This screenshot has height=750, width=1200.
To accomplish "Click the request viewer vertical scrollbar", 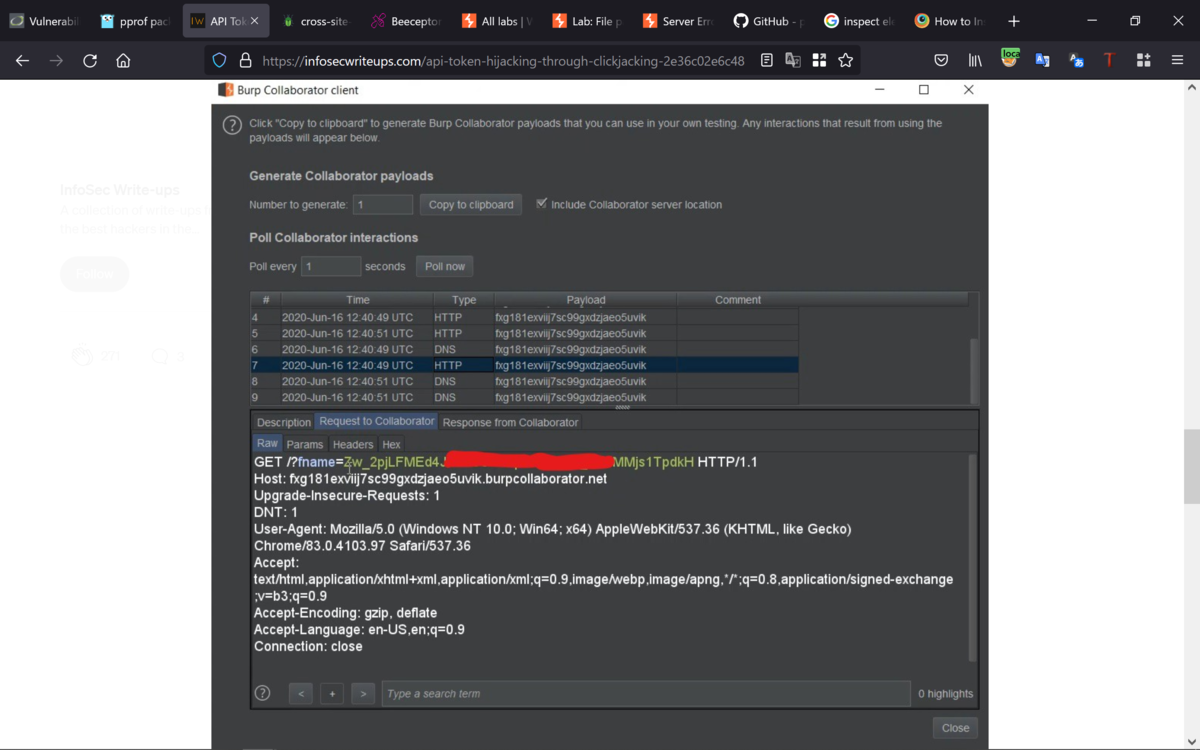I will tap(973, 557).
